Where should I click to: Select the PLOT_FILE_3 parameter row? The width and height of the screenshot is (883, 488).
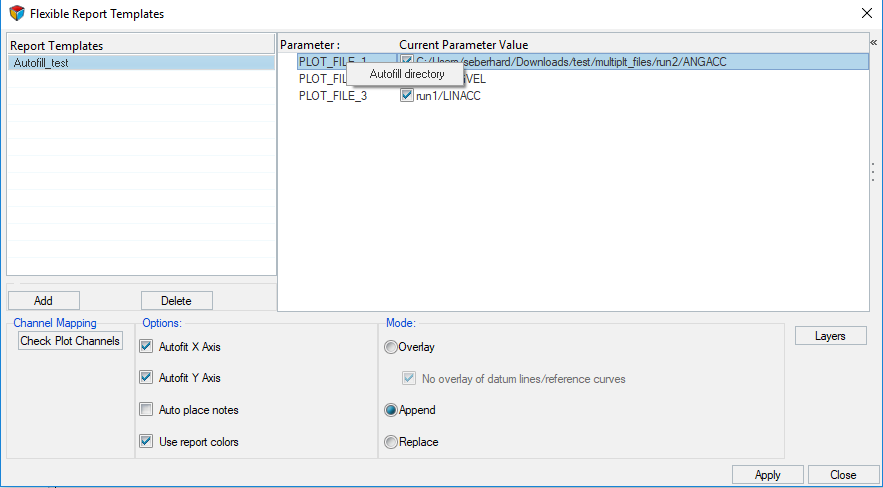333,96
